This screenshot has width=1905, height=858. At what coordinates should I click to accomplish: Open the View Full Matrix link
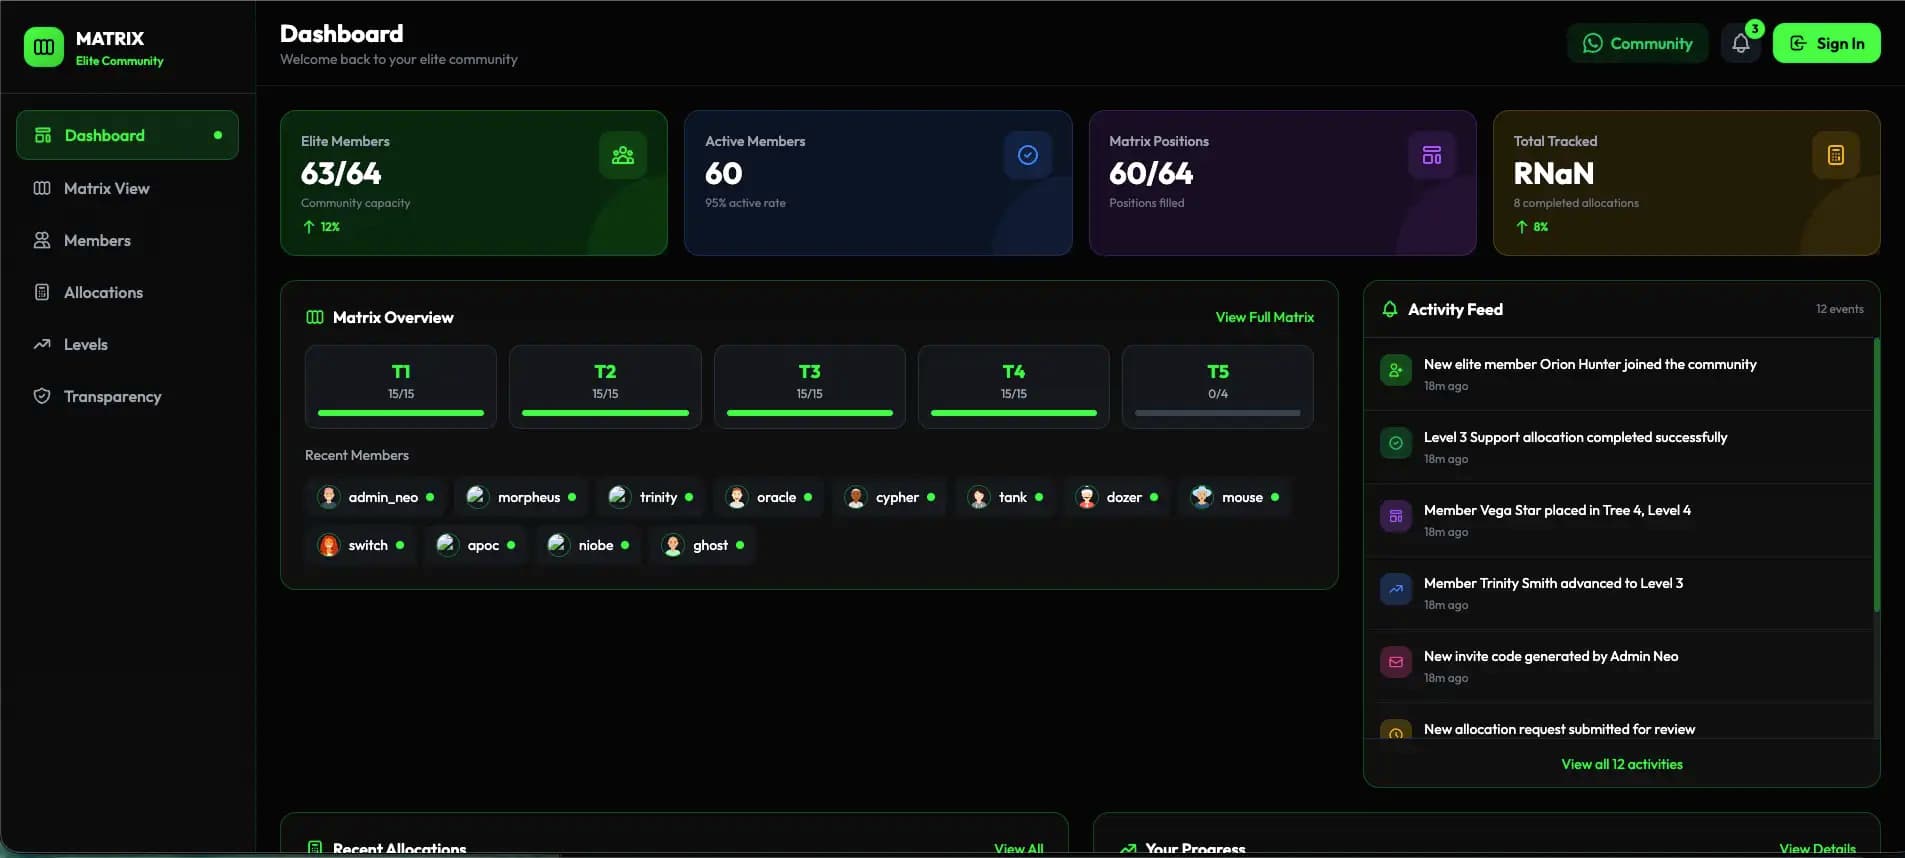coord(1264,317)
